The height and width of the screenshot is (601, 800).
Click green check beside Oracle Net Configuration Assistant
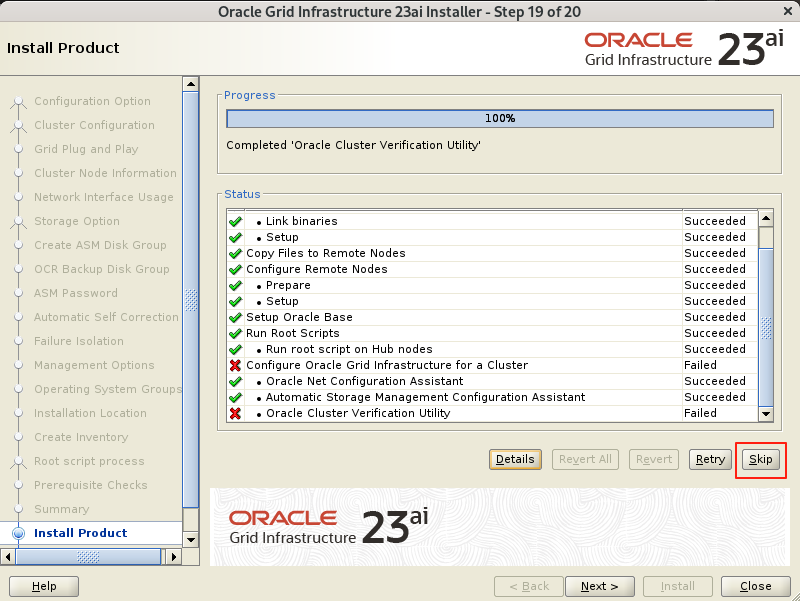pos(235,381)
